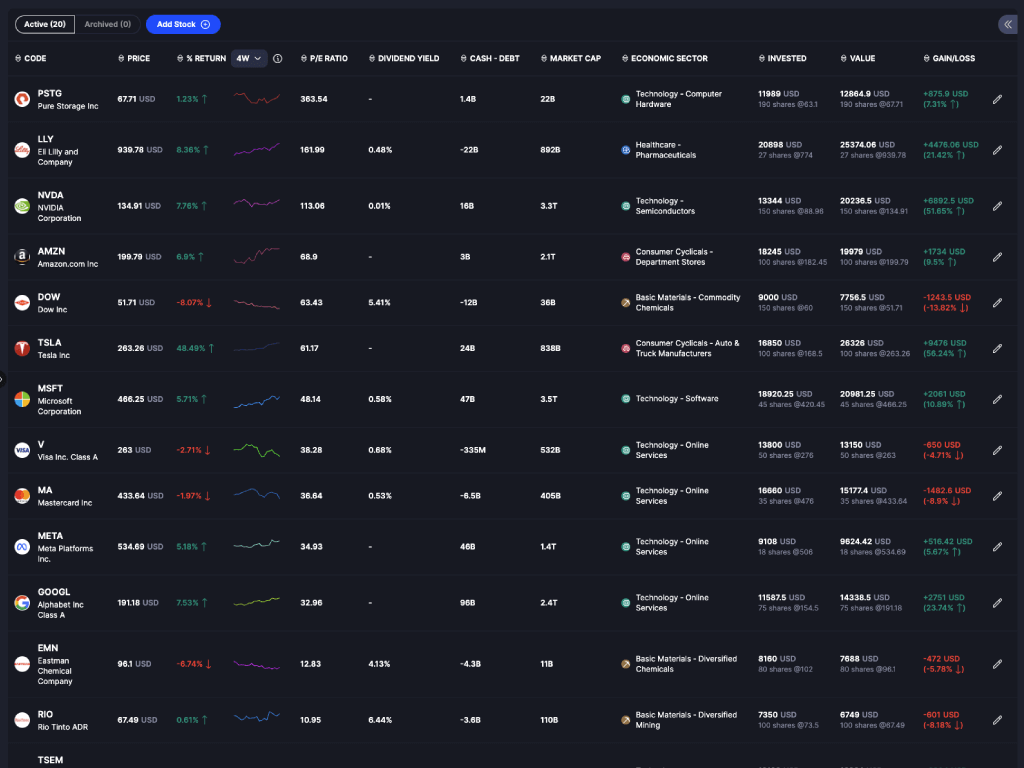The height and width of the screenshot is (768, 1024).
Task: Sort by the CASH - DEBT column header
Action: pyautogui.click(x=490, y=59)
